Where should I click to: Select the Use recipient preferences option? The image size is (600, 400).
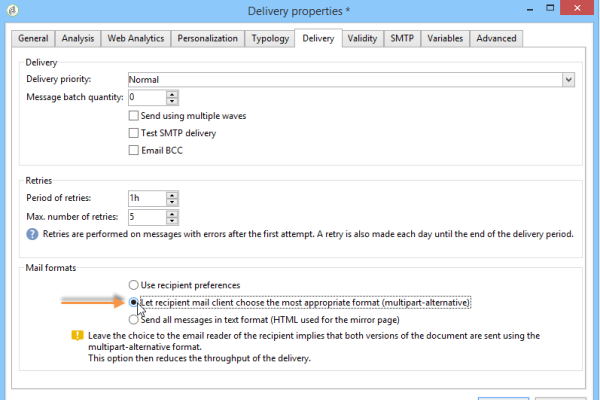[134, 285]
